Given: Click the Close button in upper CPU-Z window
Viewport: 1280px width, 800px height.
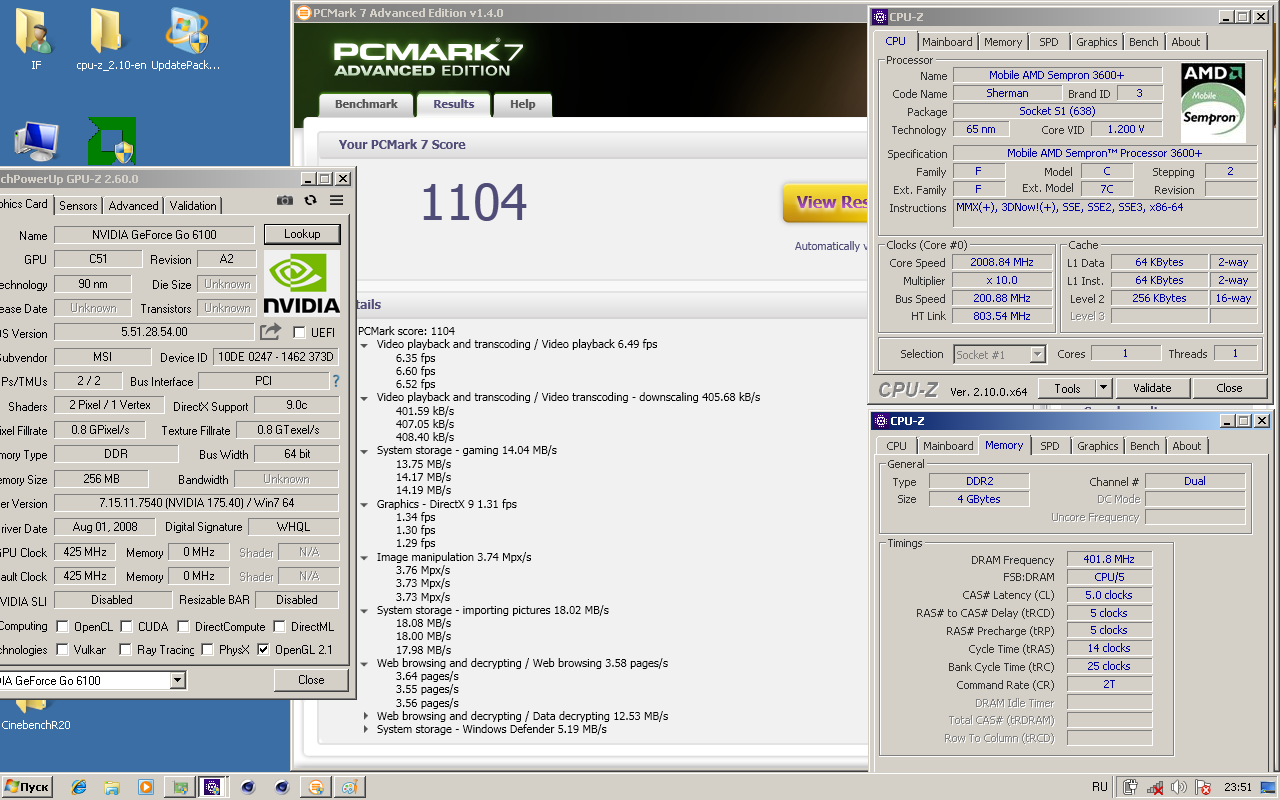Looking at the screenshot, I should 1229,388.
